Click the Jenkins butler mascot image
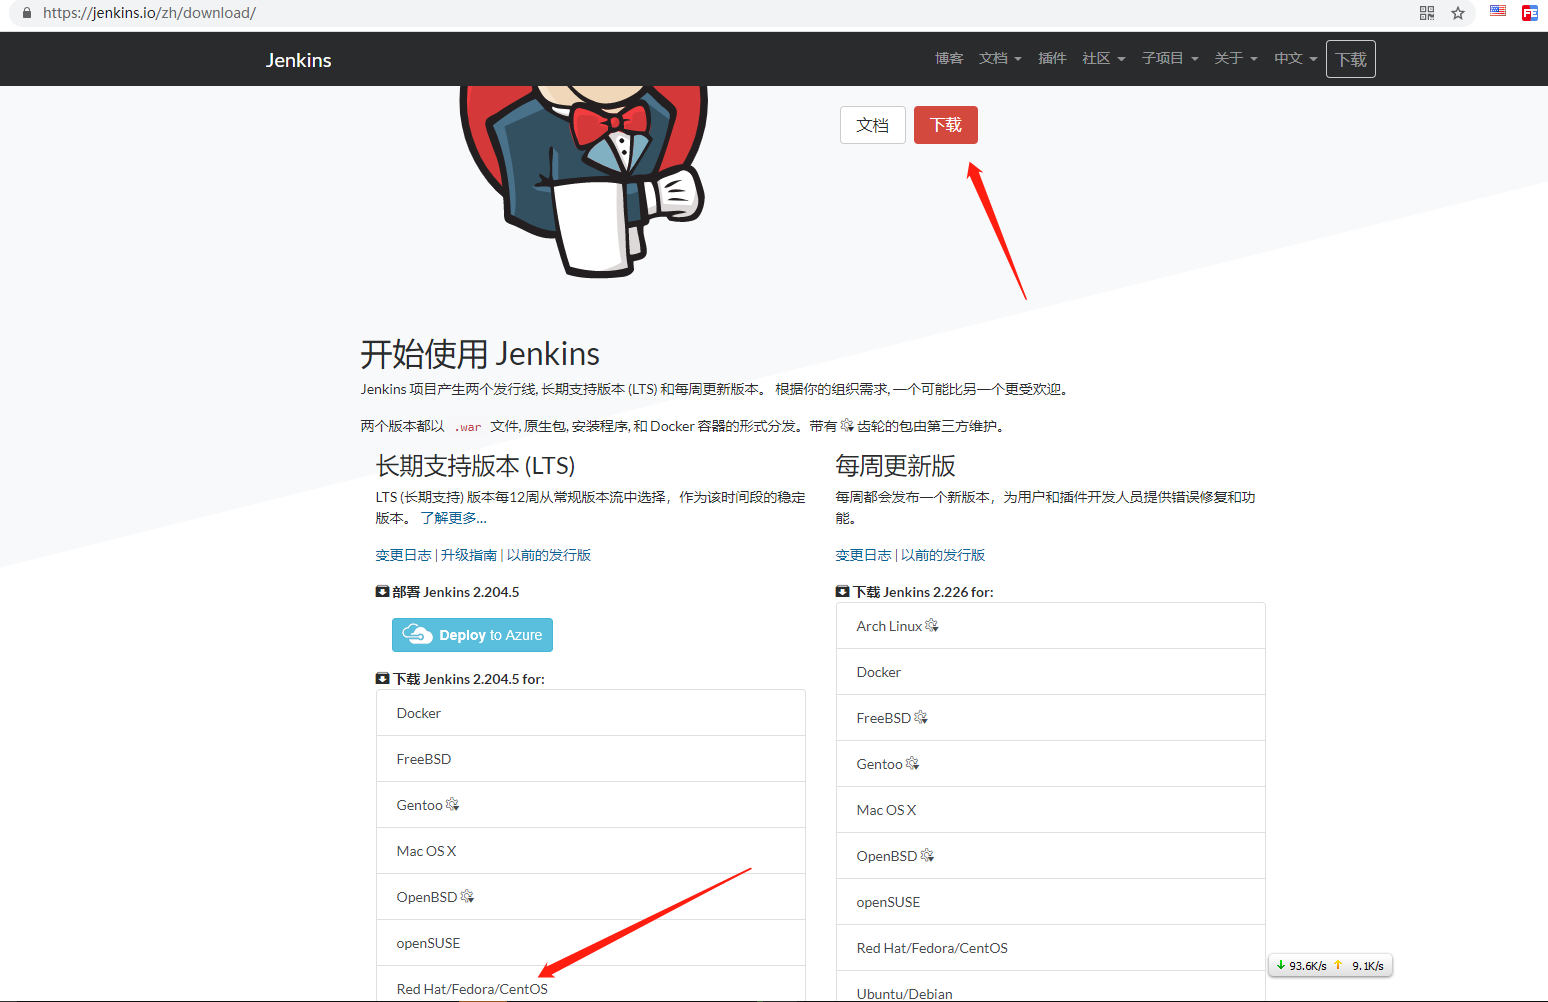The image size is (1548, 1002). click(583, 180)
